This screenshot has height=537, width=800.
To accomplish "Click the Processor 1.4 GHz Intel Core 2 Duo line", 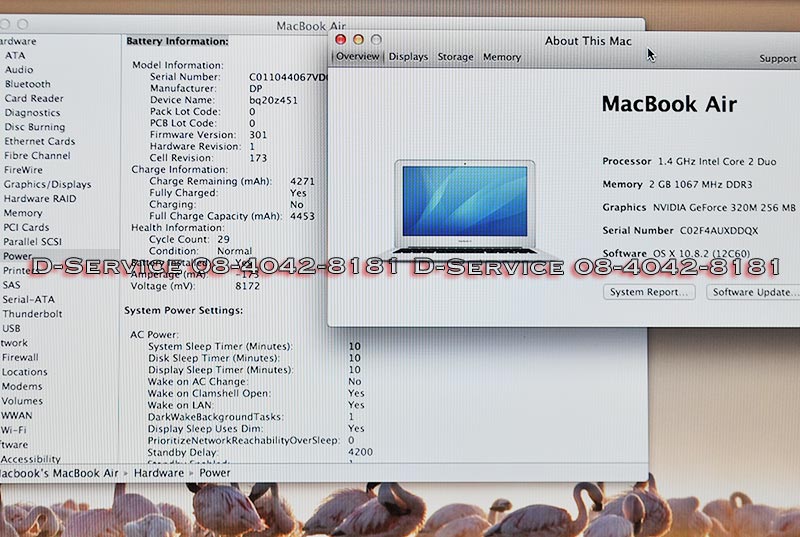I will [x=689, y=161].
